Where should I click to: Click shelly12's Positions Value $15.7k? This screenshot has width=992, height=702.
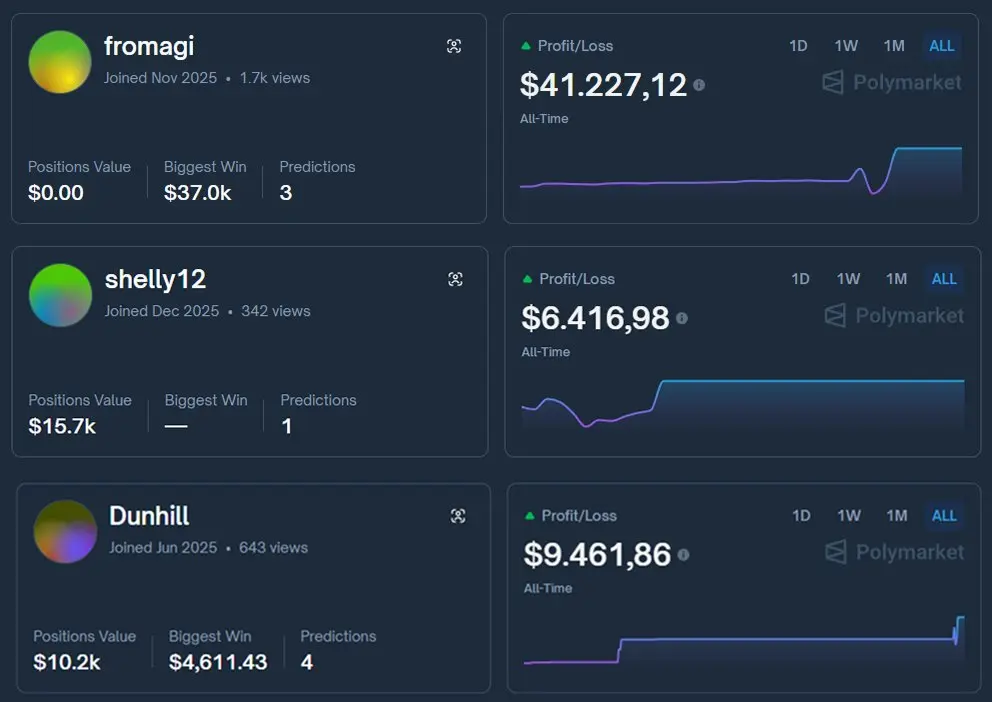62,426
